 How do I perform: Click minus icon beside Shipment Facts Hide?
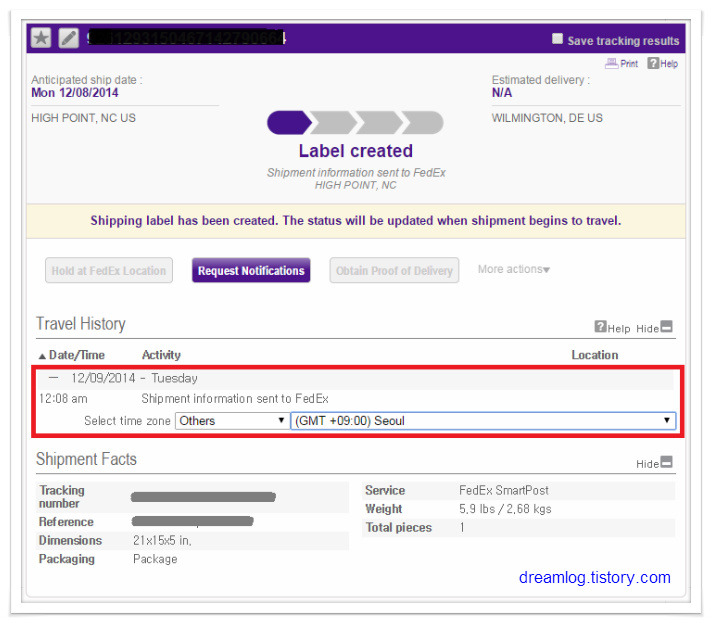click(x=666, y=462)
